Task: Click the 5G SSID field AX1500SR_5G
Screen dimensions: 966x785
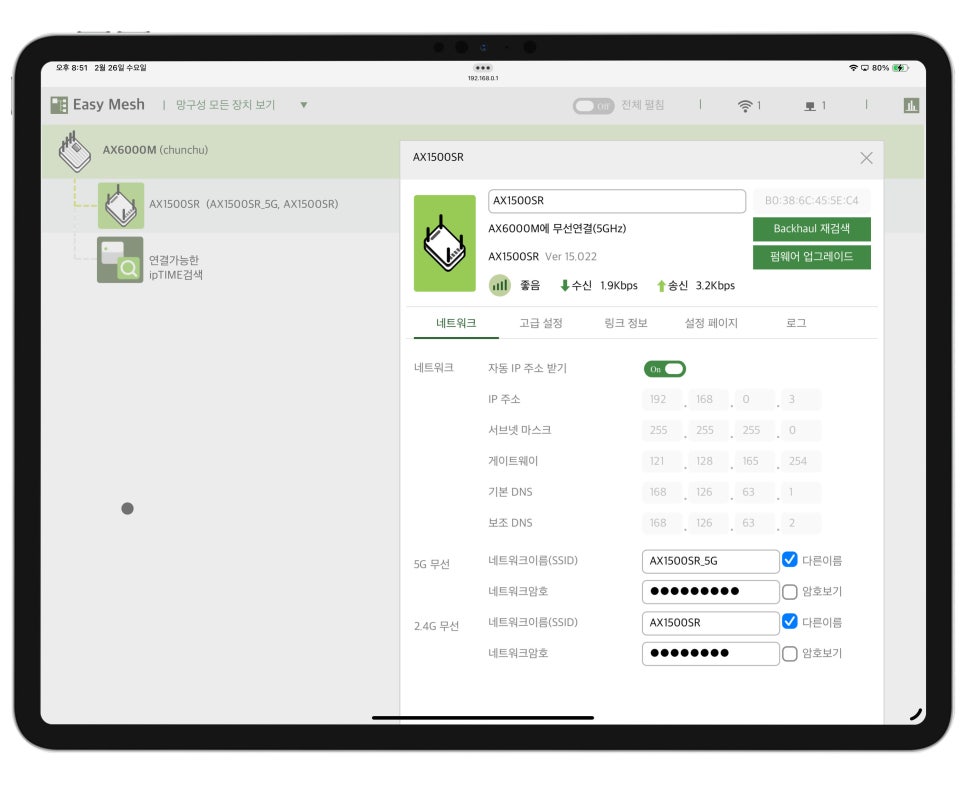Action: pos(710,561)
